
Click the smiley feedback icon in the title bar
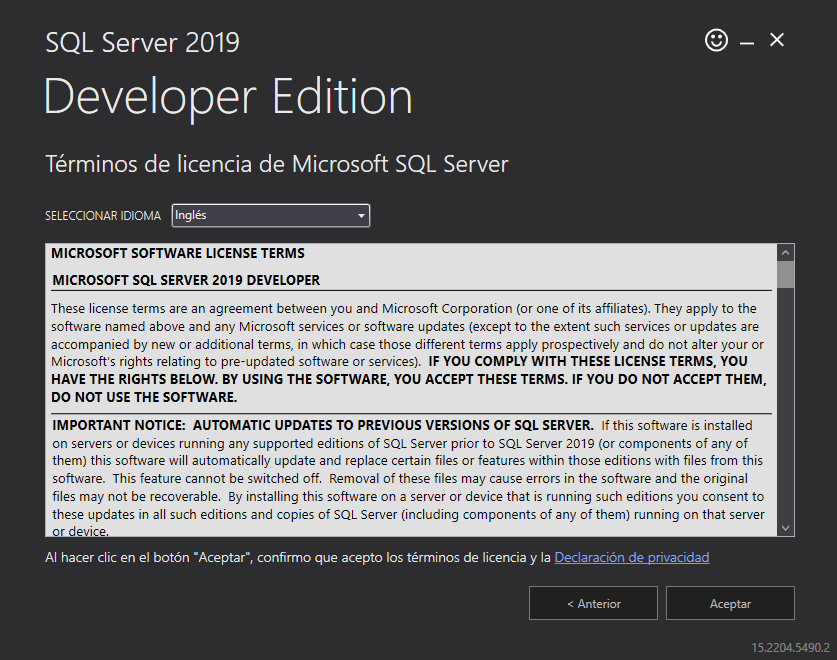click(x=716, y=40)
